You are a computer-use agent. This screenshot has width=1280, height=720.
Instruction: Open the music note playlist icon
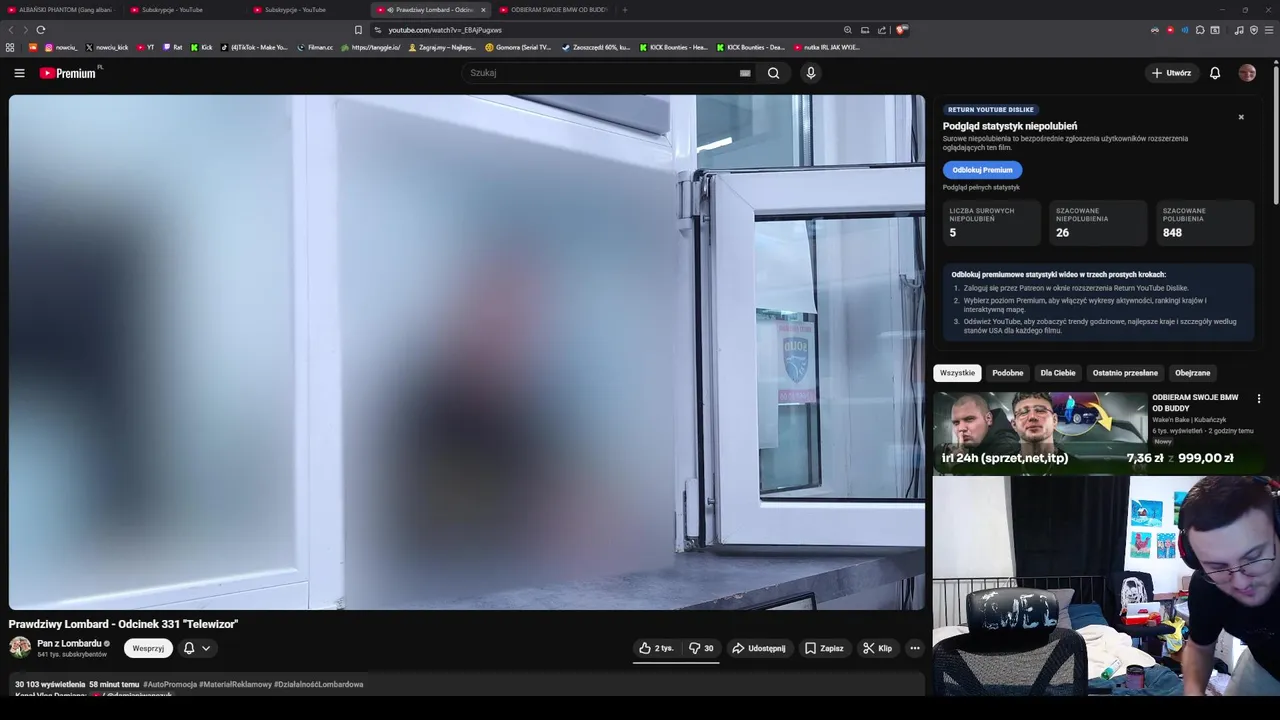click(1239, 30)
